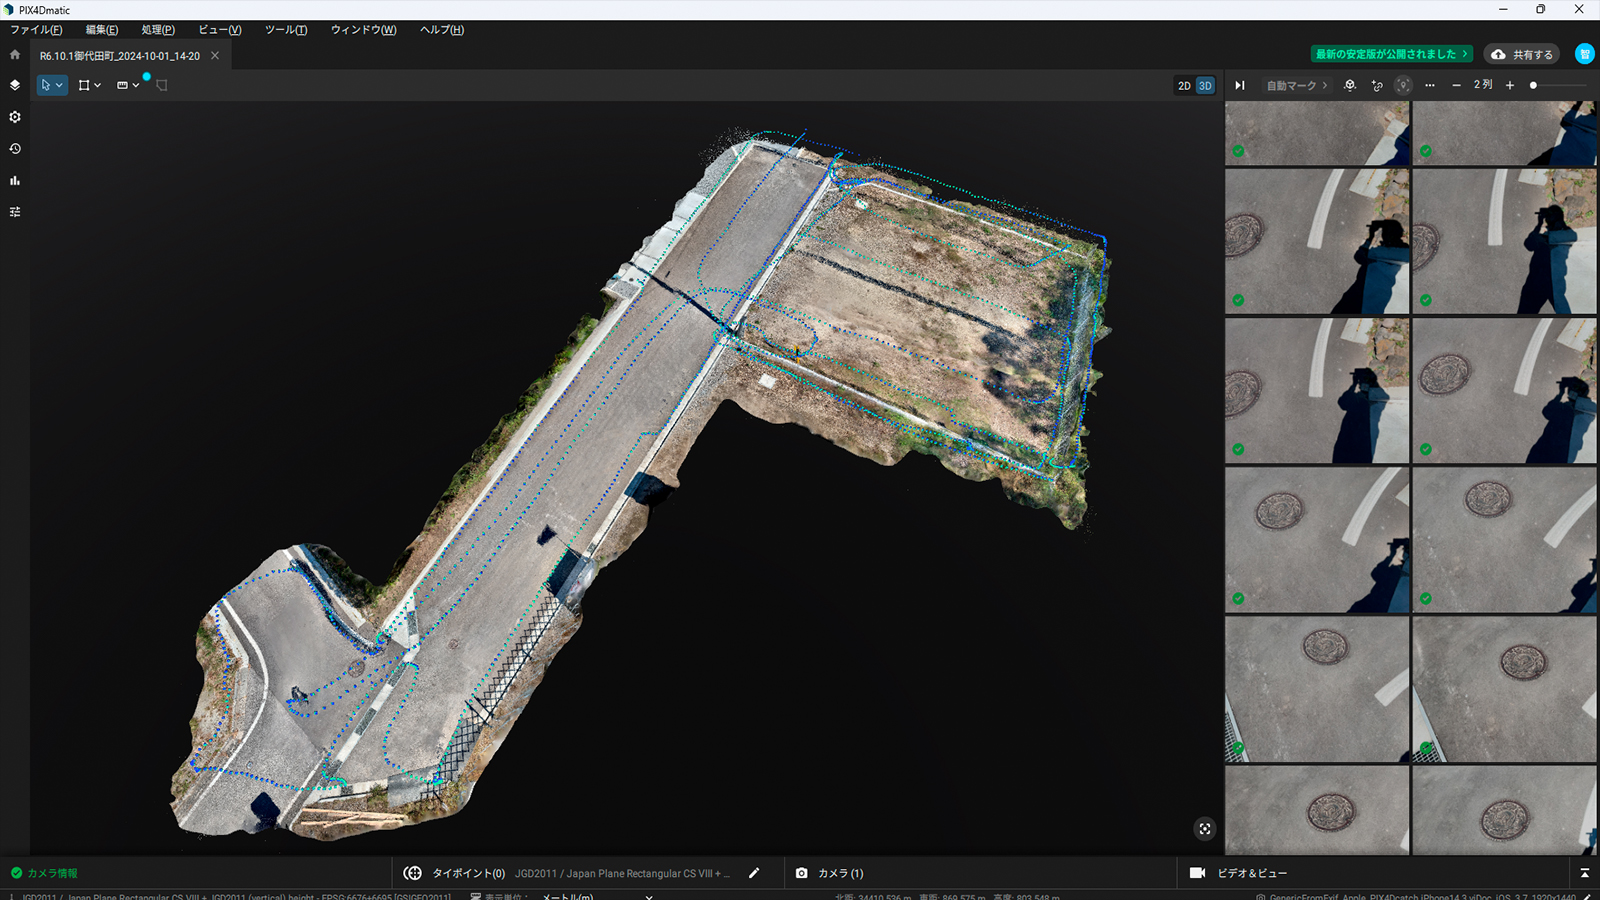The image size is (1600, 900).
Task: Open processing options gear icon
Action: click(x=15, y=117)
